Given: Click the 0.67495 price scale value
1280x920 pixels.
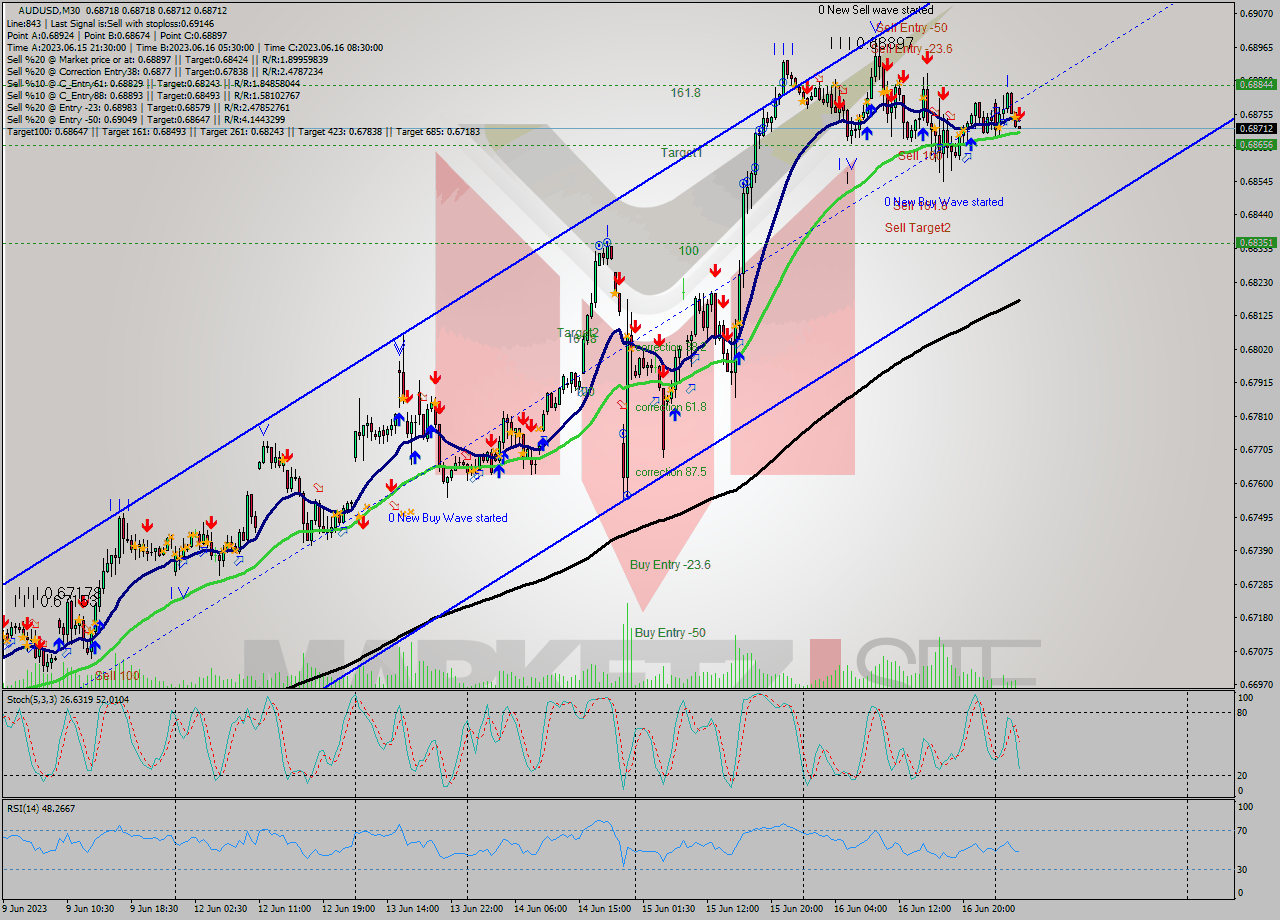Looking at the screenshot, I should pyautogui.click(x=1256, y=517).
